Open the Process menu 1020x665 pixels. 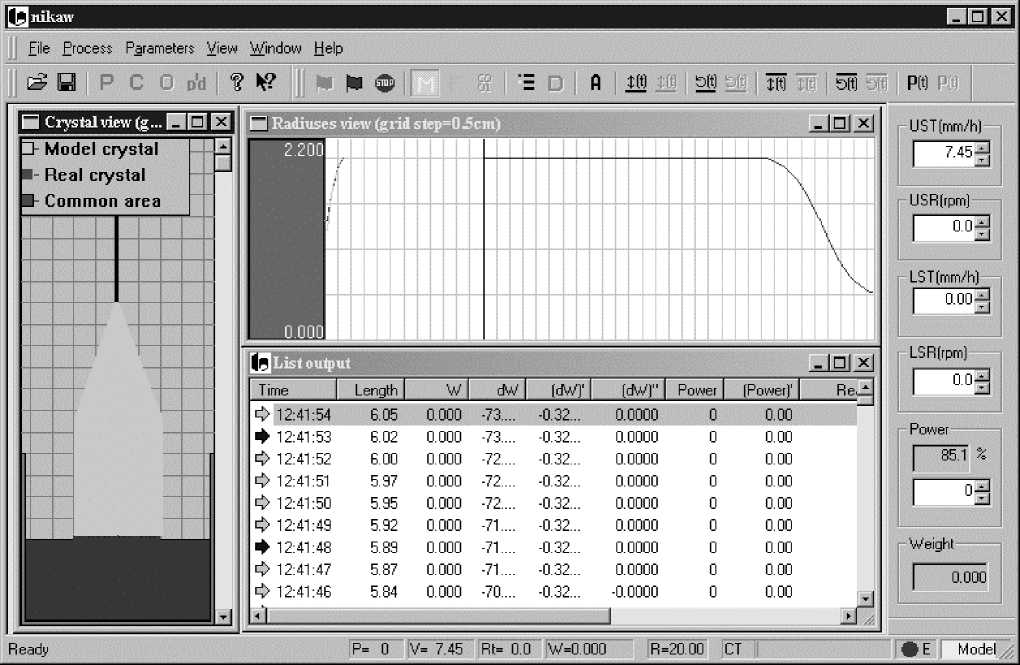(88, 48)
